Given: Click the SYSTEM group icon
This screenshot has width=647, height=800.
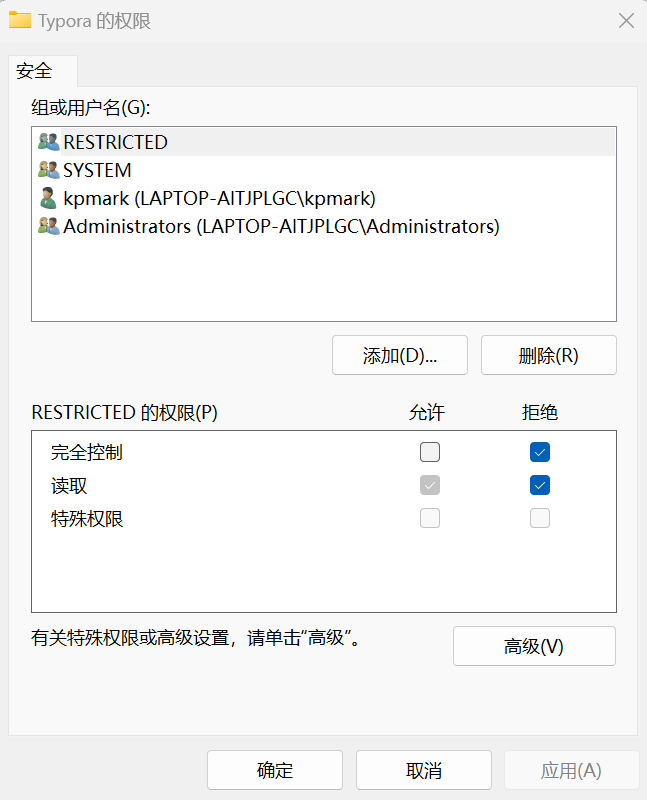Looking at the screenshot, I should point(48,170).
